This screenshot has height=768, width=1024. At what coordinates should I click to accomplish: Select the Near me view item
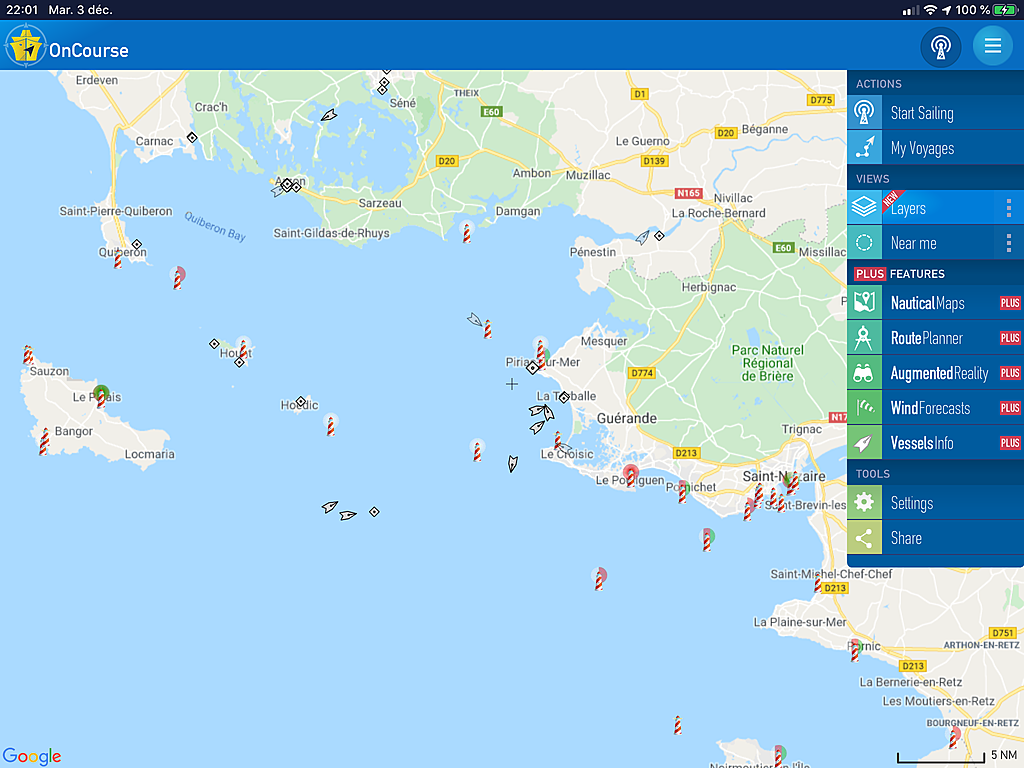tap(935, 243)
